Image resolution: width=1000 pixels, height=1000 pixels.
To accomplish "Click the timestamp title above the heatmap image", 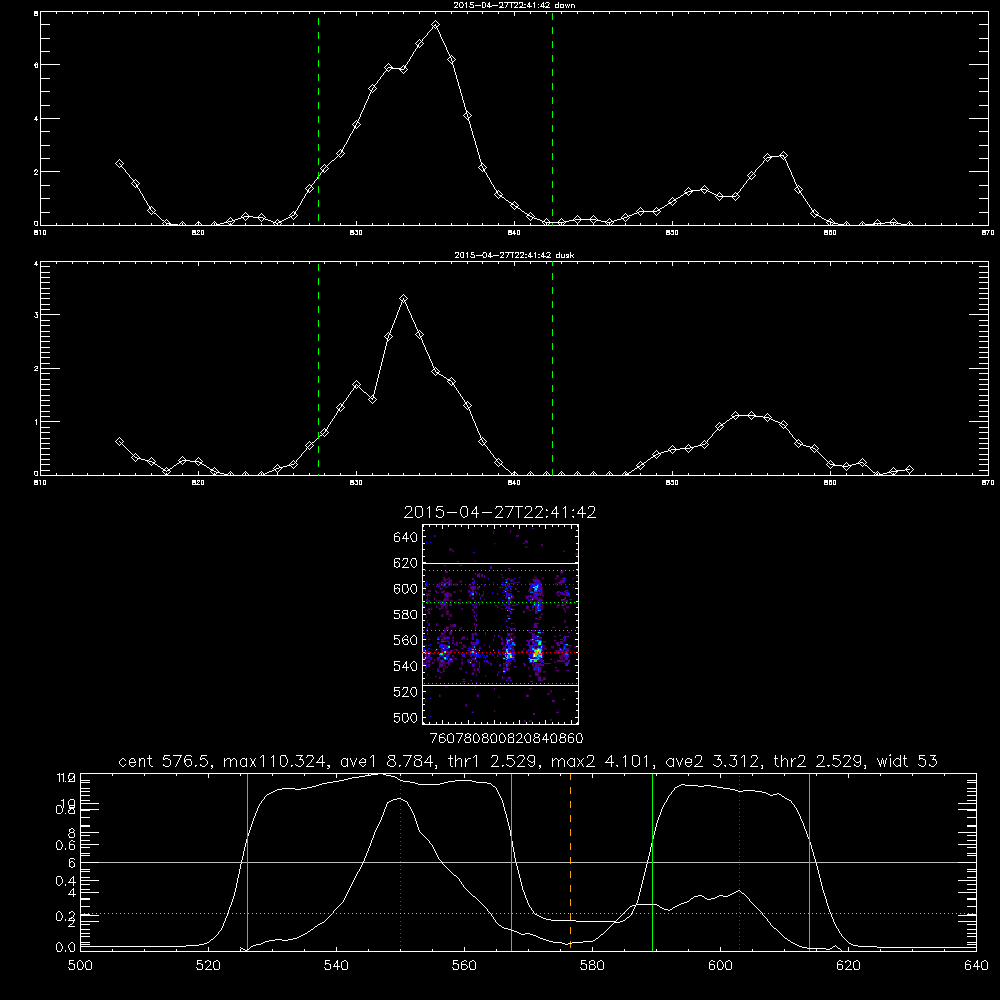I will tap(500, 512).
